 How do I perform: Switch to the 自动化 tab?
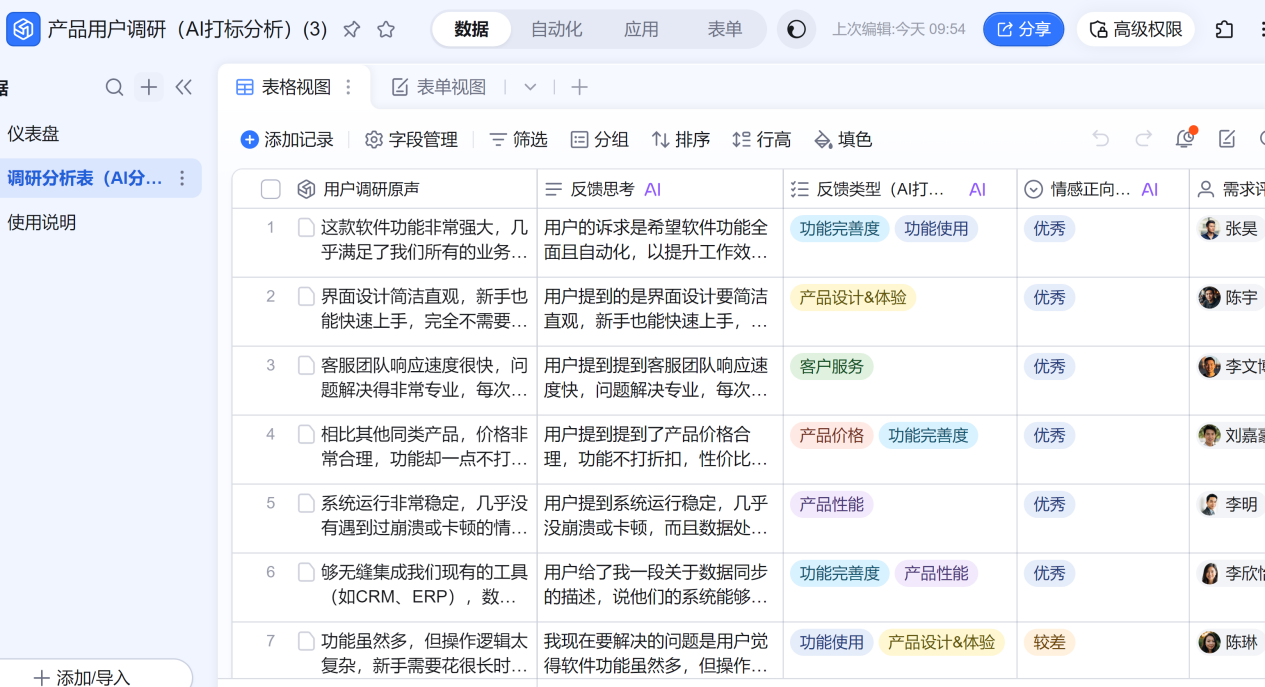[556, 30]
